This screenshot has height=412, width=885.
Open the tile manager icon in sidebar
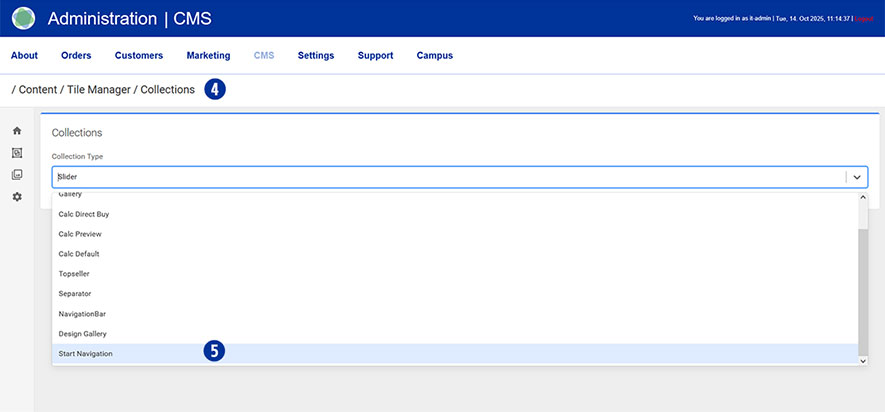17,153
